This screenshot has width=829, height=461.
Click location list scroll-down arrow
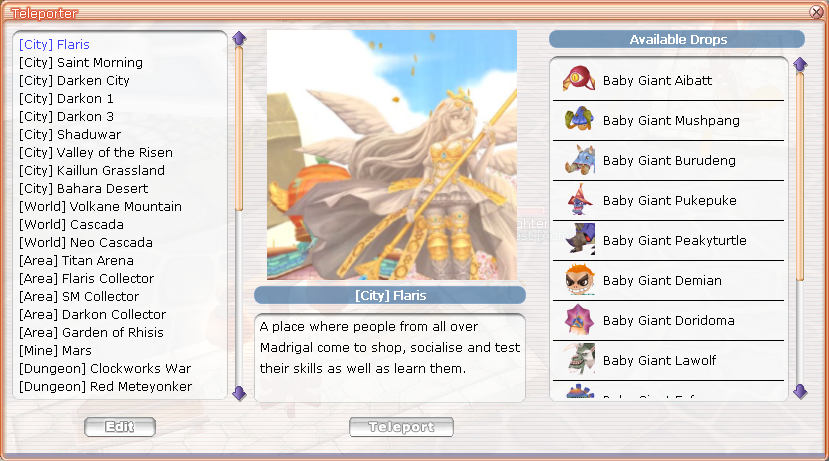239,393
